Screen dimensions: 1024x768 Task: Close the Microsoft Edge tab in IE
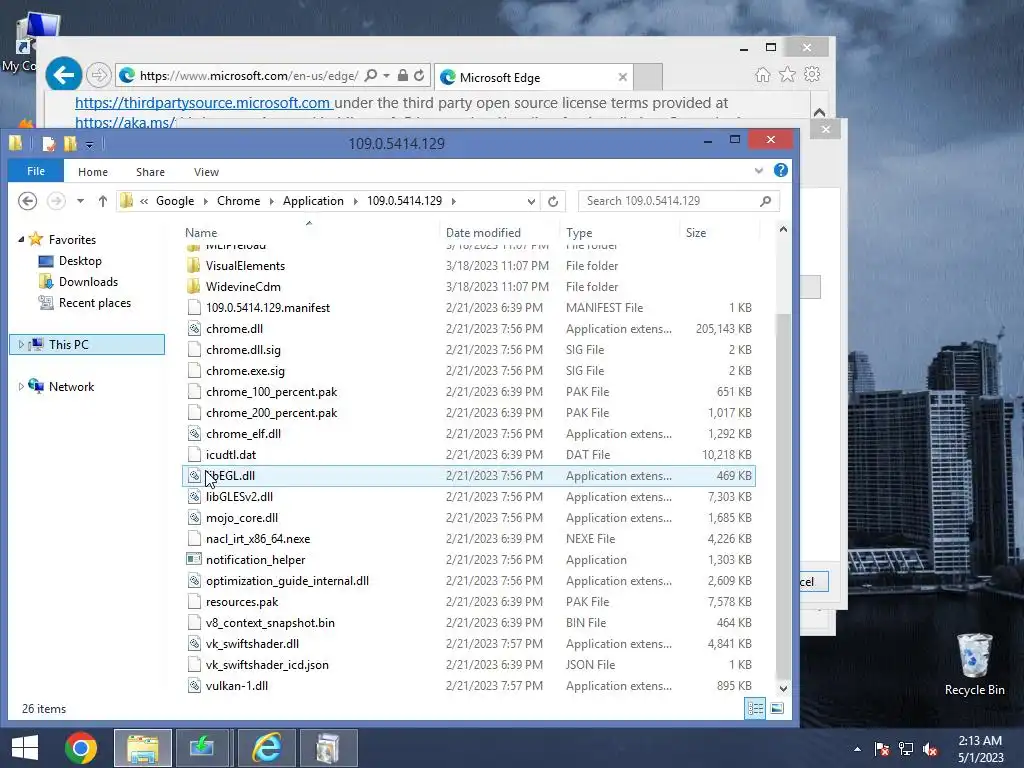622,77
